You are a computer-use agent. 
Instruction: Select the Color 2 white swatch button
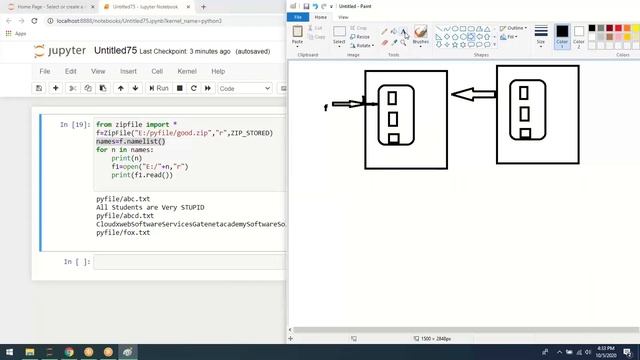pos(578,36)
